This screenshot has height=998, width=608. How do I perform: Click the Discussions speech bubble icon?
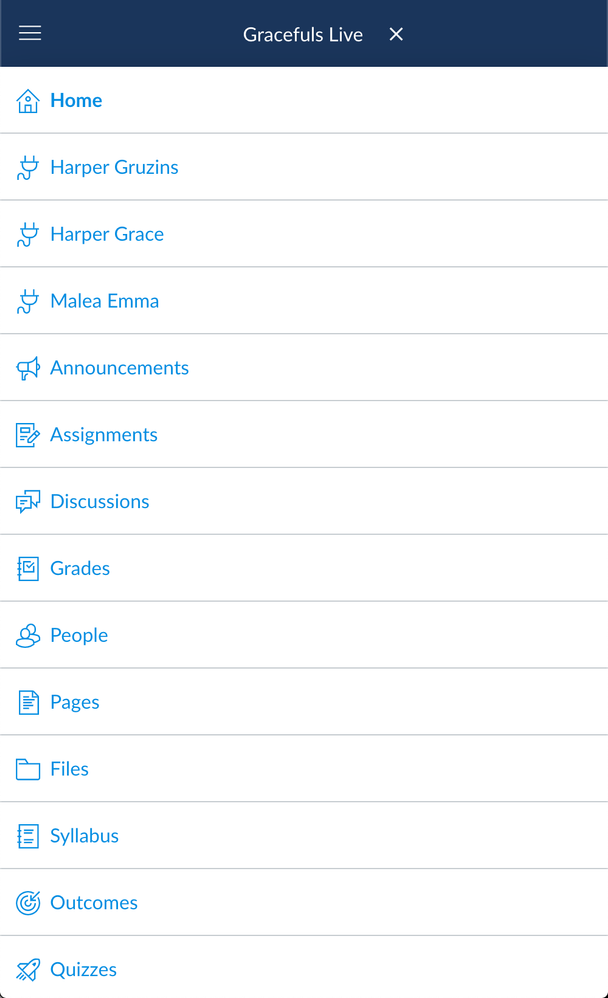pyautogui.click(x=27, y=501)
